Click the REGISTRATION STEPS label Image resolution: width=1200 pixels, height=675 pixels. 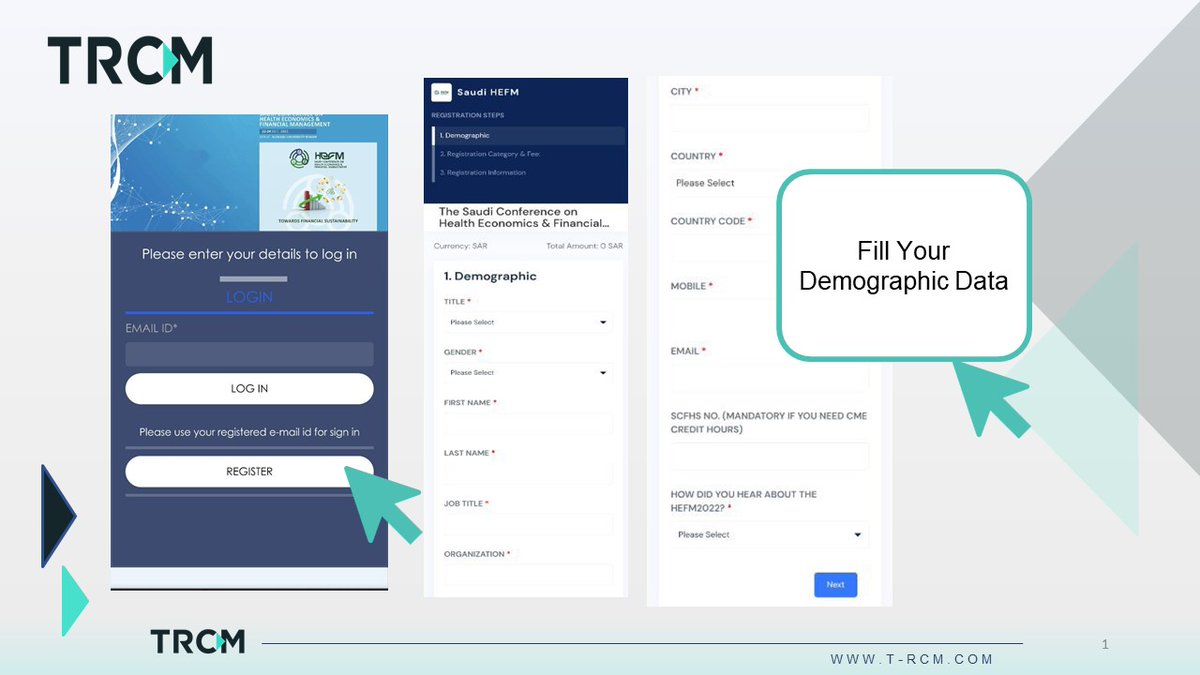point(468,115)
